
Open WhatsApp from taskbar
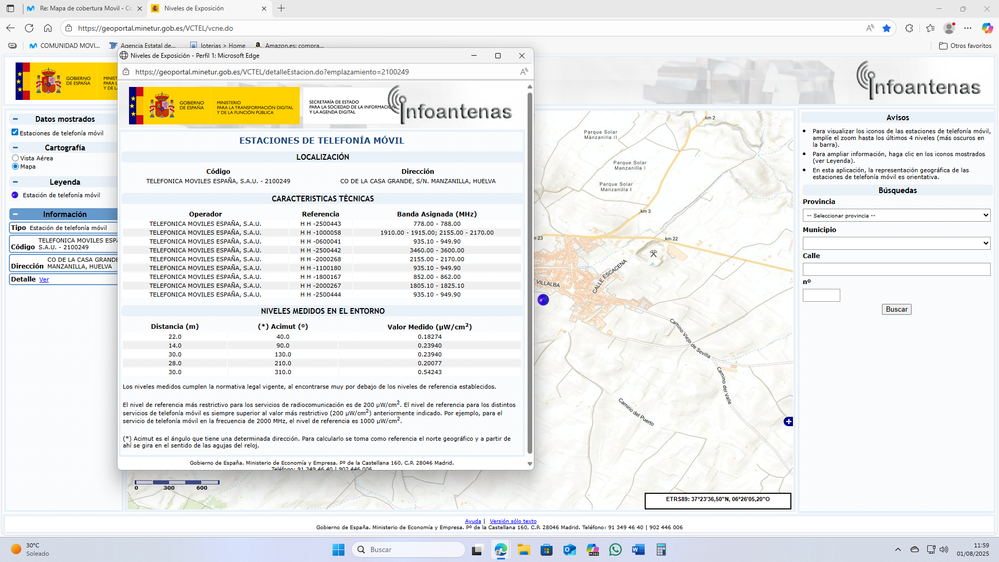(x=615, y=549)
